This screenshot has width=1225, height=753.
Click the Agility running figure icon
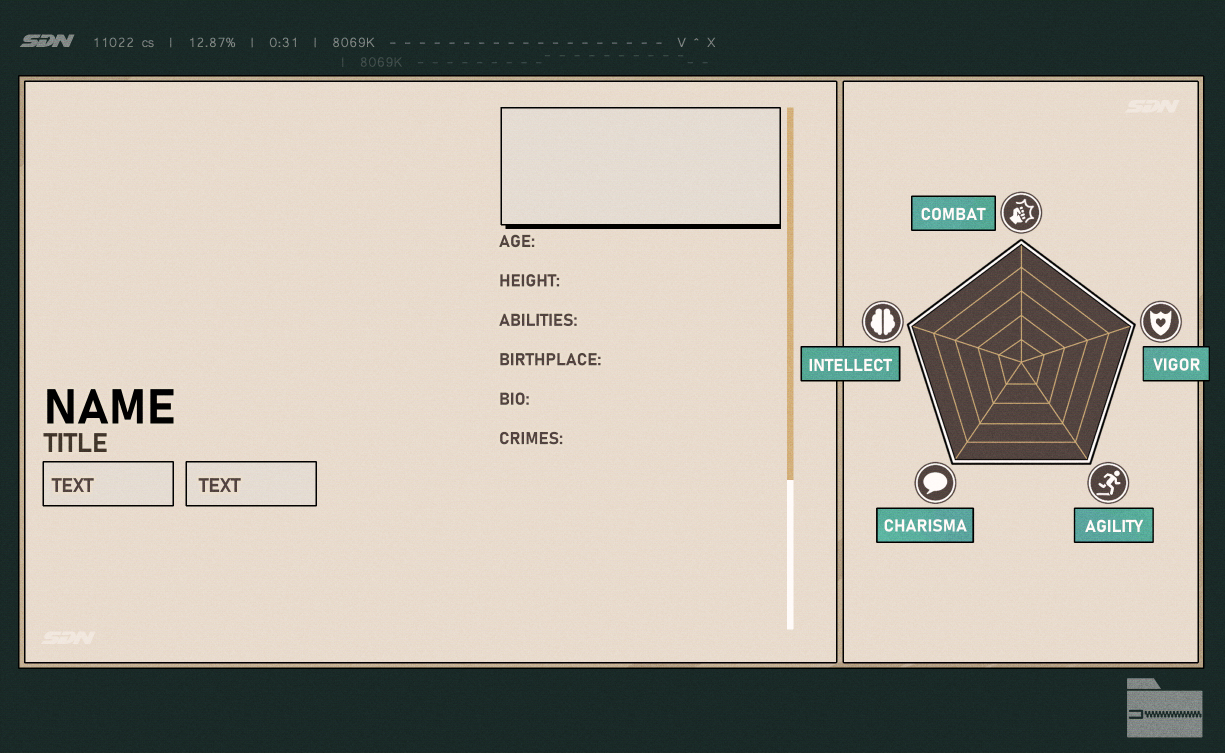(1108, 484)
